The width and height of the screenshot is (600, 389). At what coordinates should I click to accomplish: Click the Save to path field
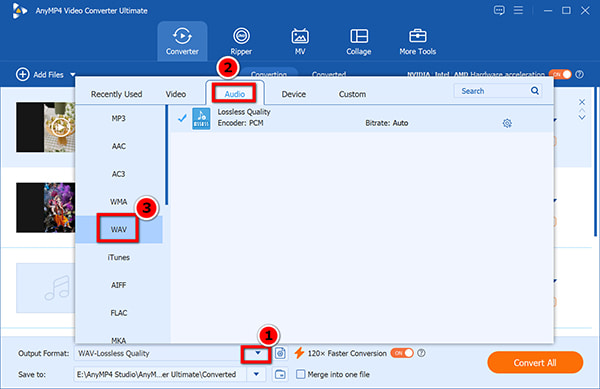click(161, 374)
